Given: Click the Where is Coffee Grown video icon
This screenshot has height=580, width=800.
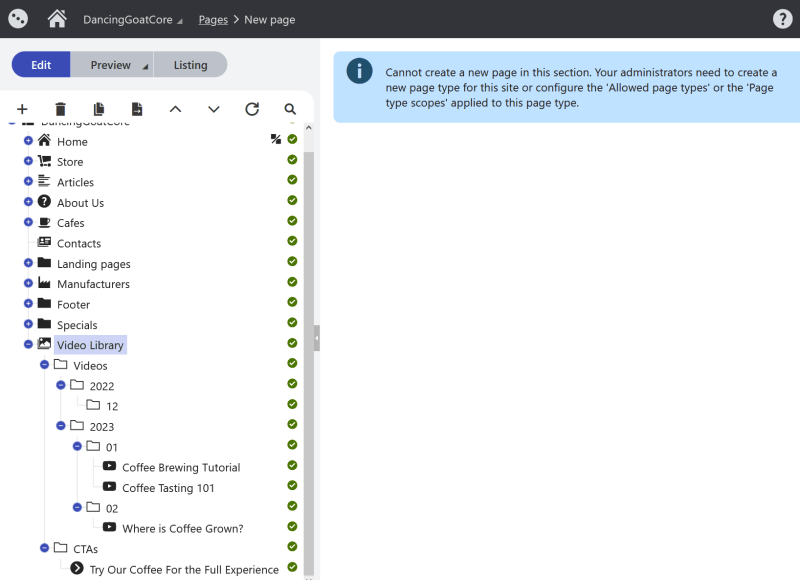Looking at the screenshot, I should (109, 527).
